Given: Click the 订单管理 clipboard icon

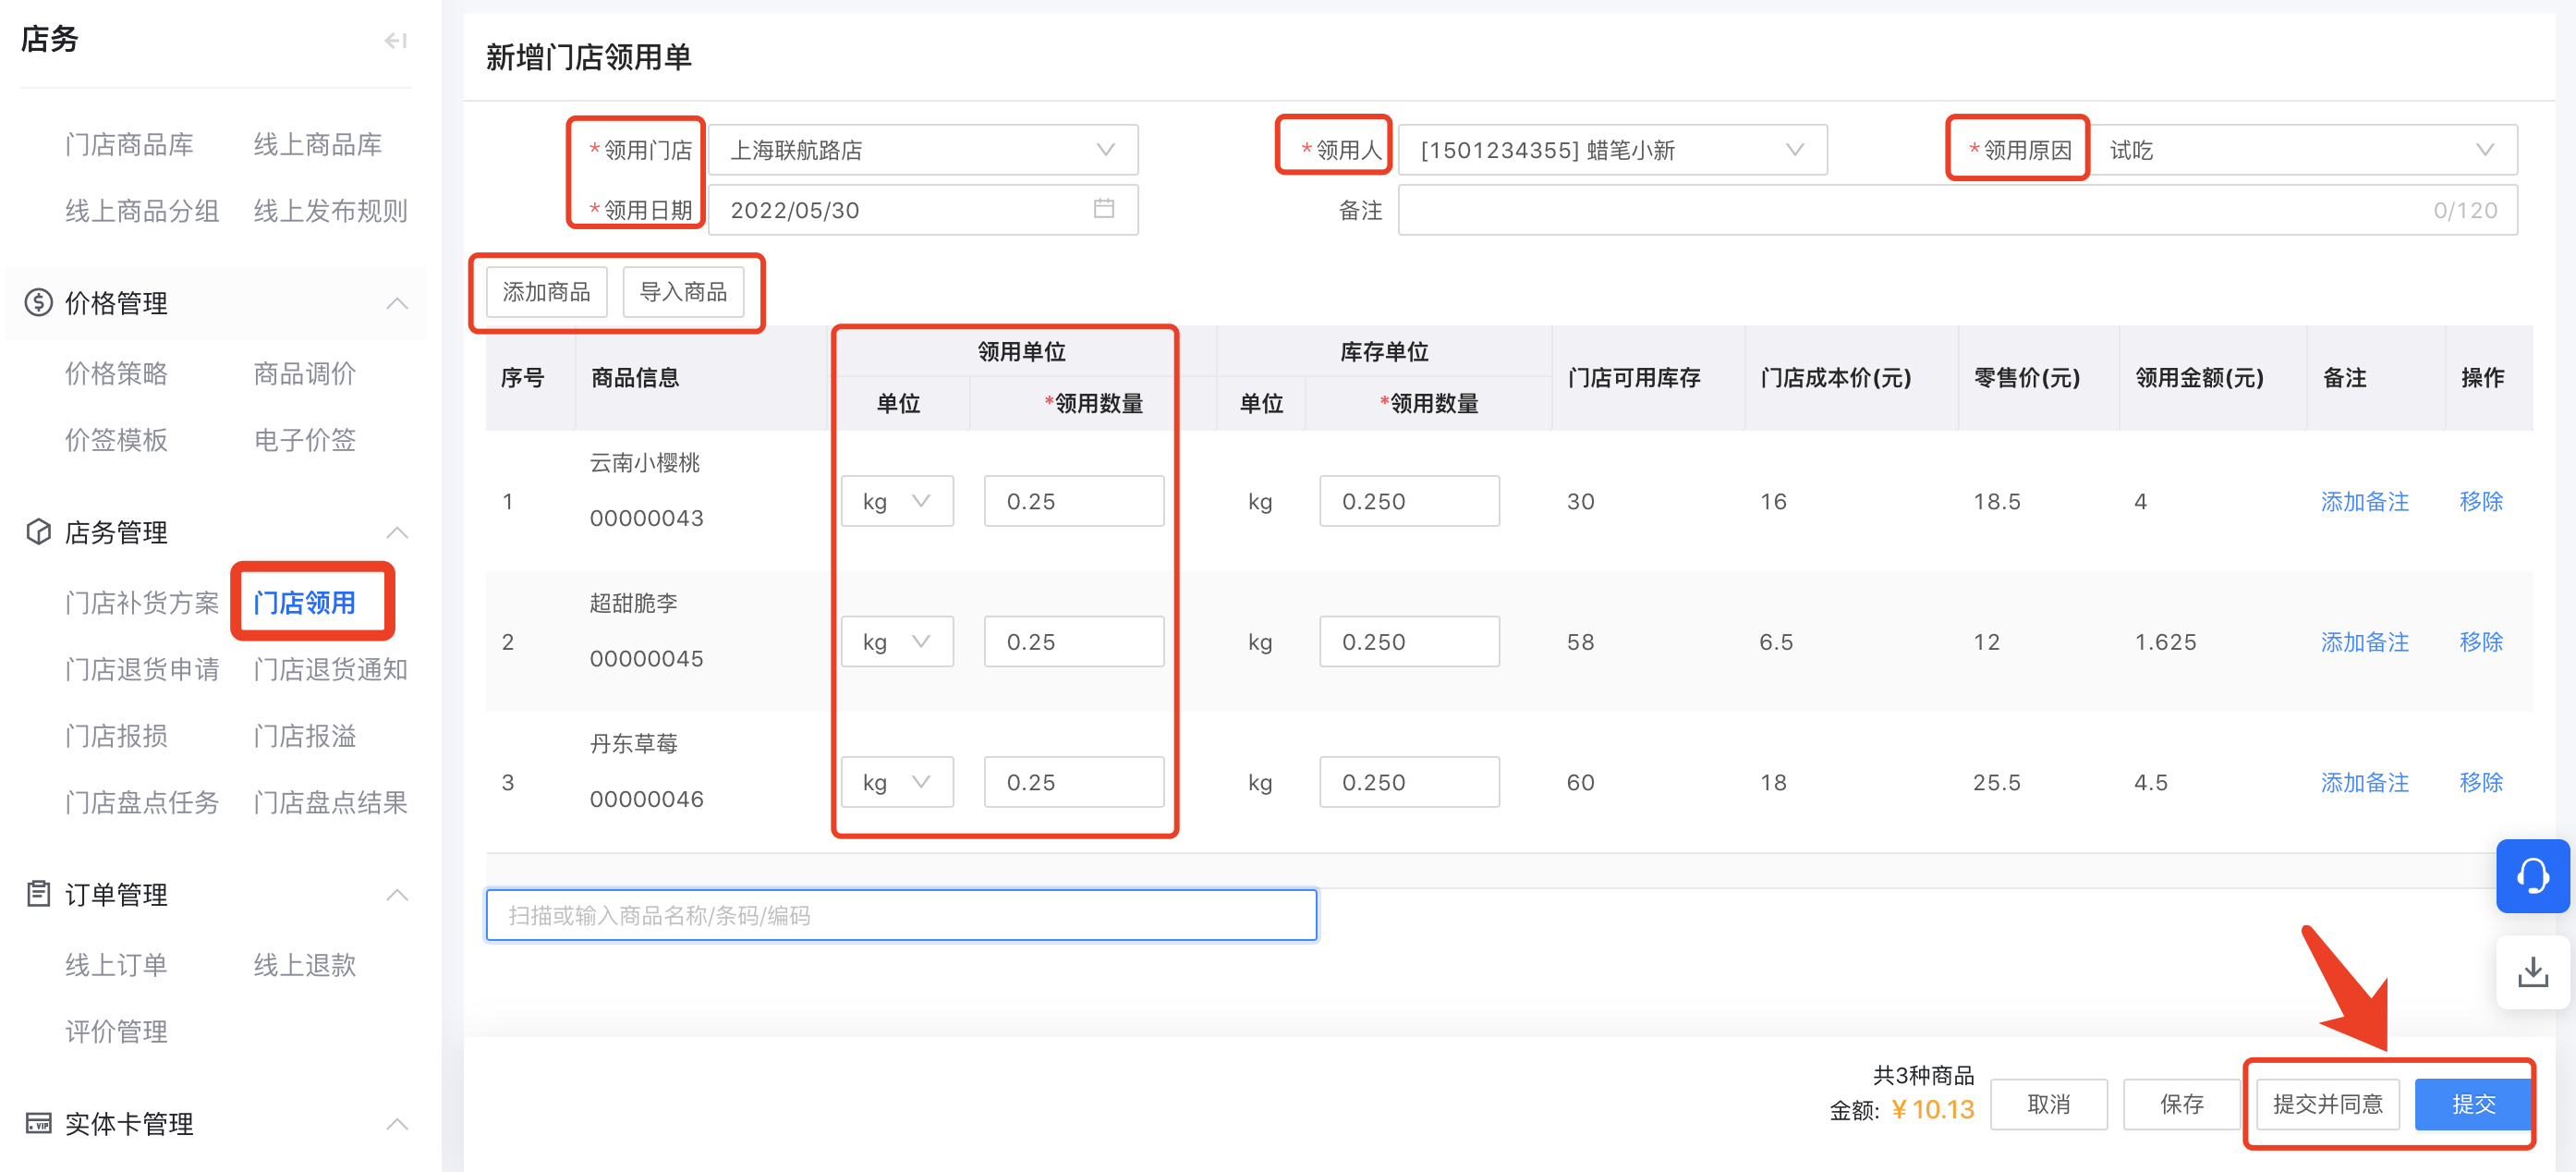Looking at the screenshot, I should (x=39, y=893).
